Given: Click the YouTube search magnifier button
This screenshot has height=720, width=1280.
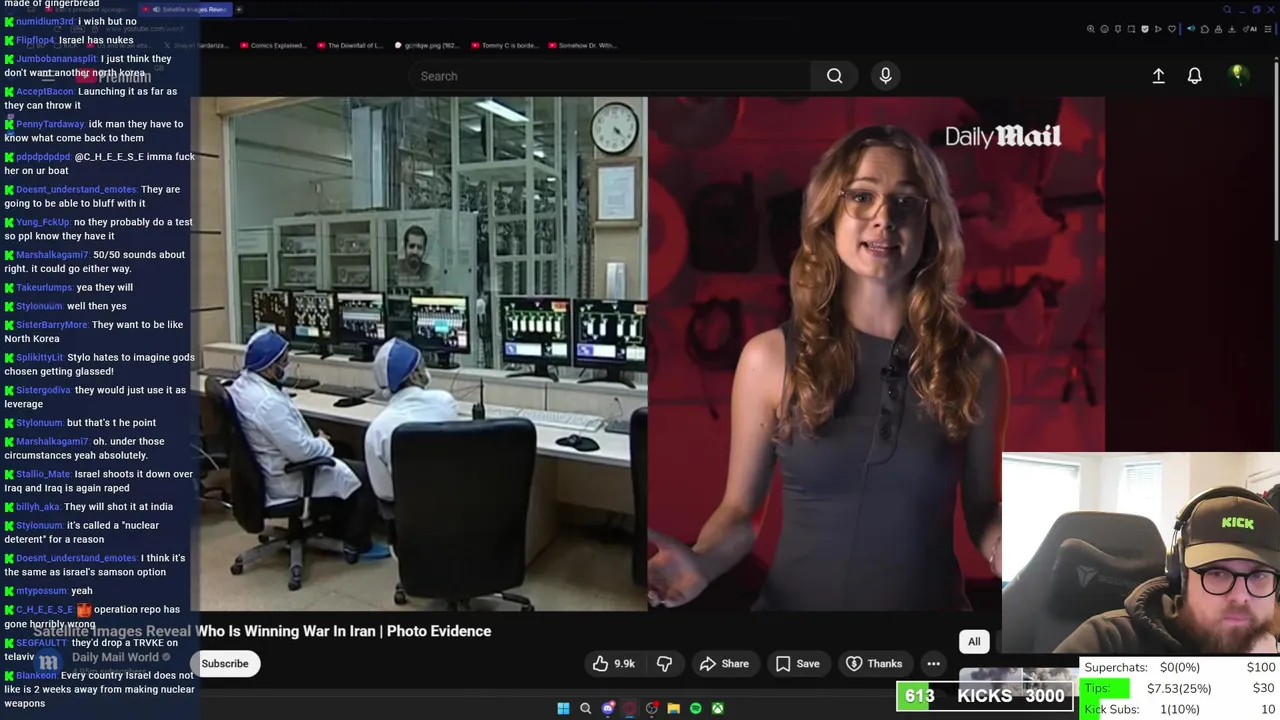Looking at the screenshot, I should click(834, 76).
